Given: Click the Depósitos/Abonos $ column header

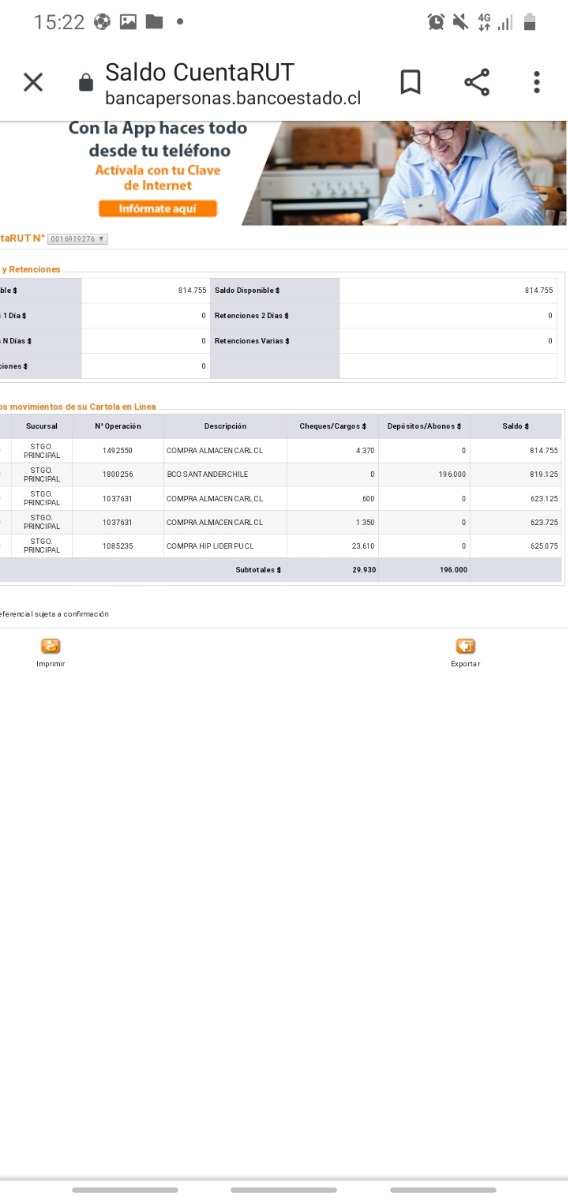Looking at the screenshot, I should click(424, 426).
